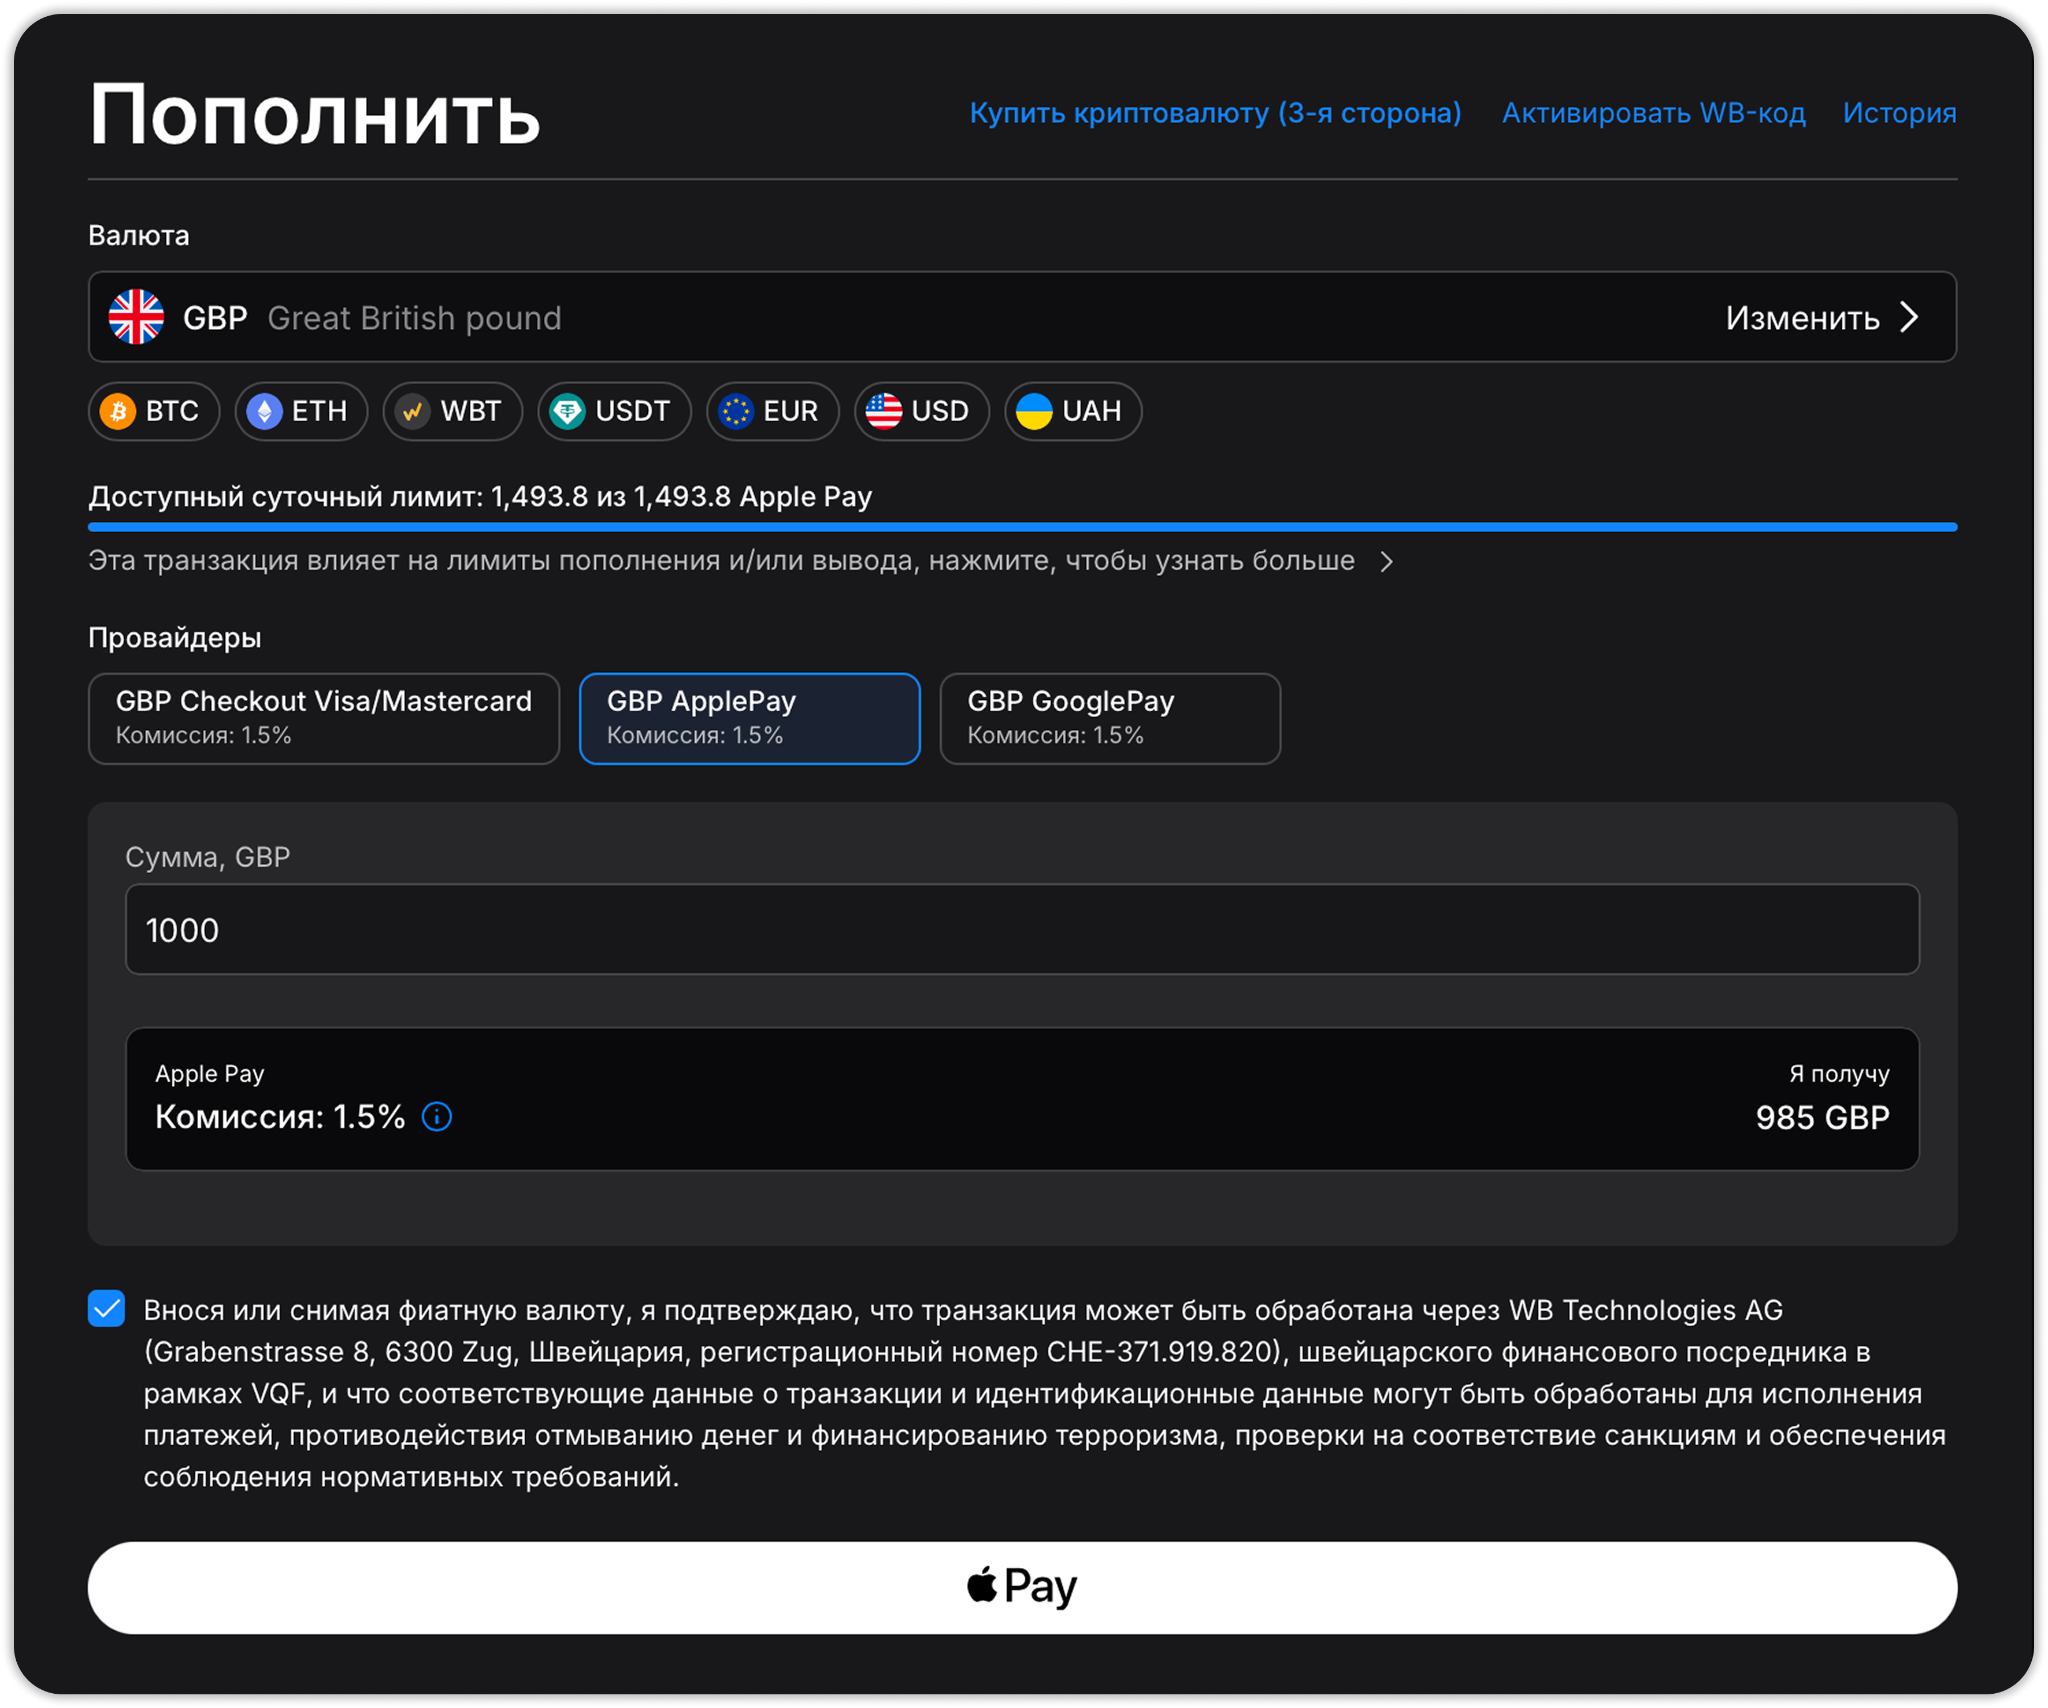Click the limits info text about транзакция

coord(721,561)
